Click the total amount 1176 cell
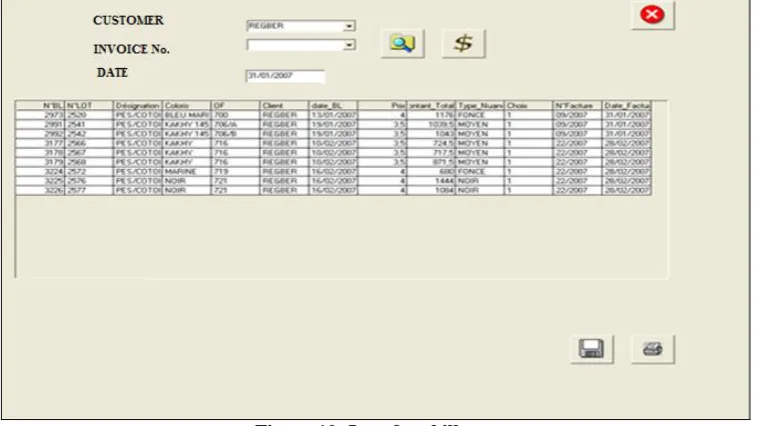 tap(431, 115)
